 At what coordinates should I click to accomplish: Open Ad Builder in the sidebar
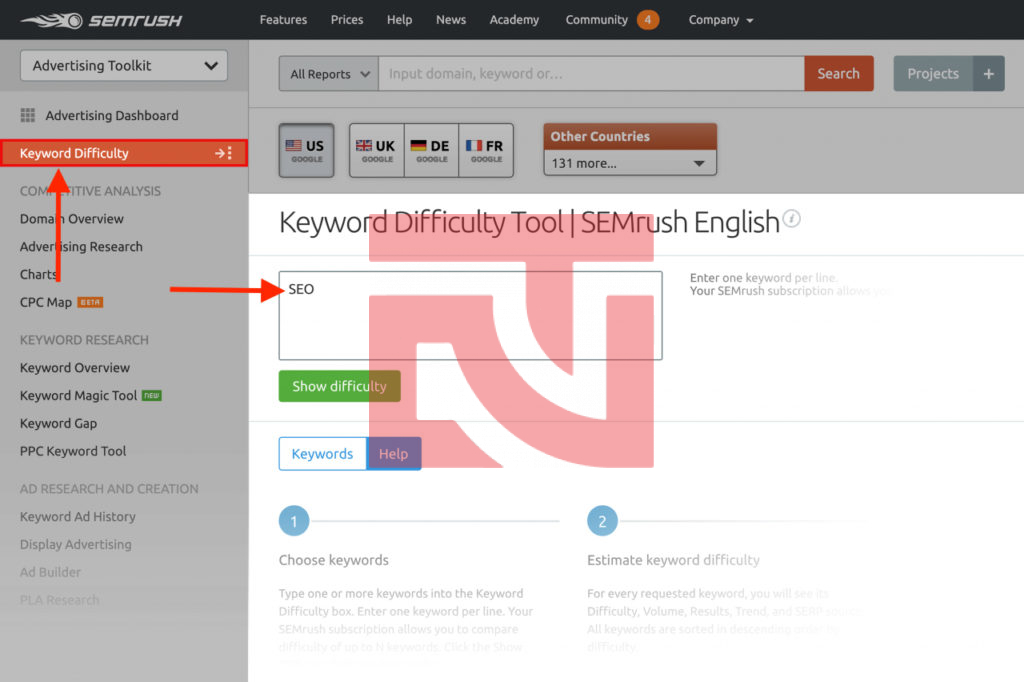pos(50,572)
